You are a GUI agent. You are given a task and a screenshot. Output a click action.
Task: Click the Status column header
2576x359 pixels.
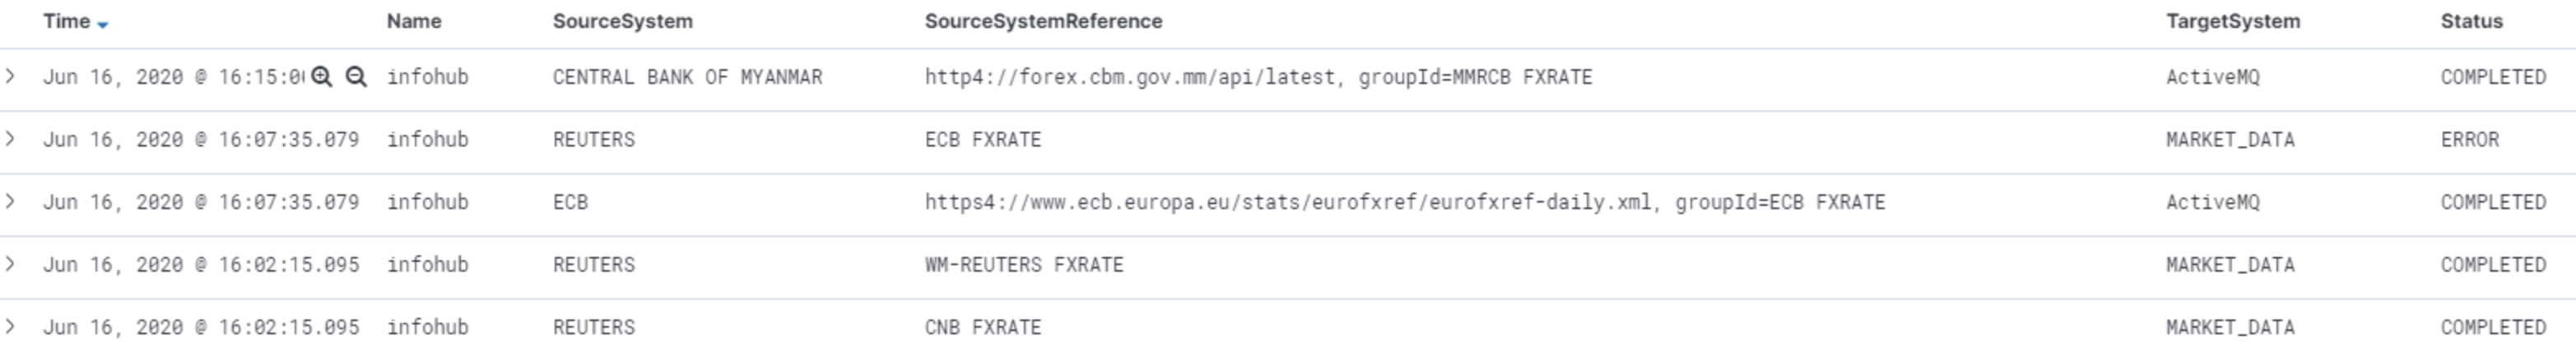coord(2471,21)
